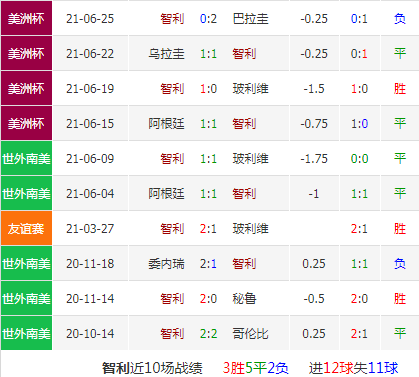This screenshot has width=419, height=377.
Task: Click the half-time score 1:0 in the 21-06-15 row
Action: pos(359,124)
